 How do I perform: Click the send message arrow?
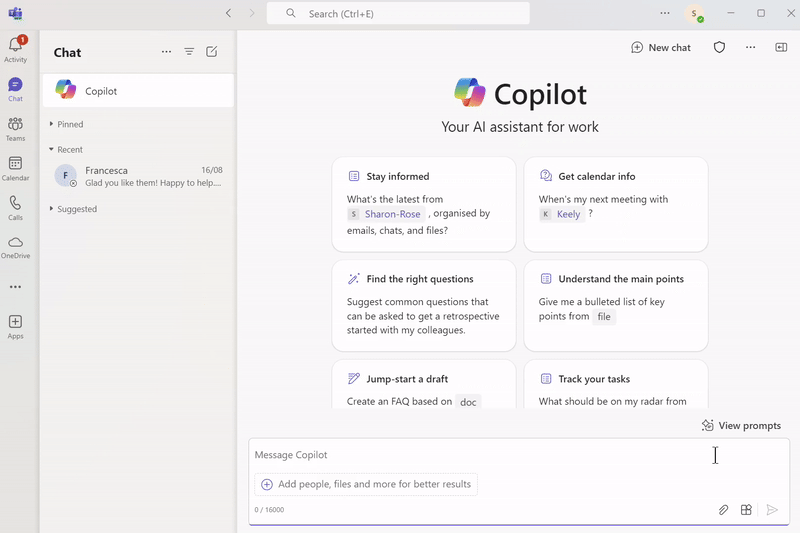[x=772, y=510]
